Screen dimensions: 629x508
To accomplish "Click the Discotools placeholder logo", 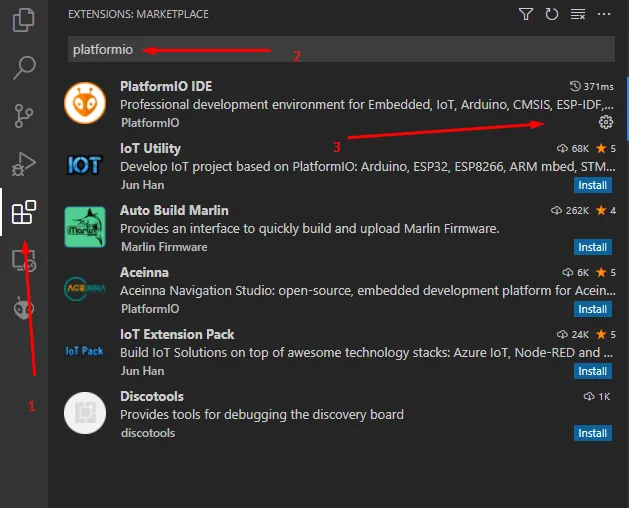I will coord(85,413).
